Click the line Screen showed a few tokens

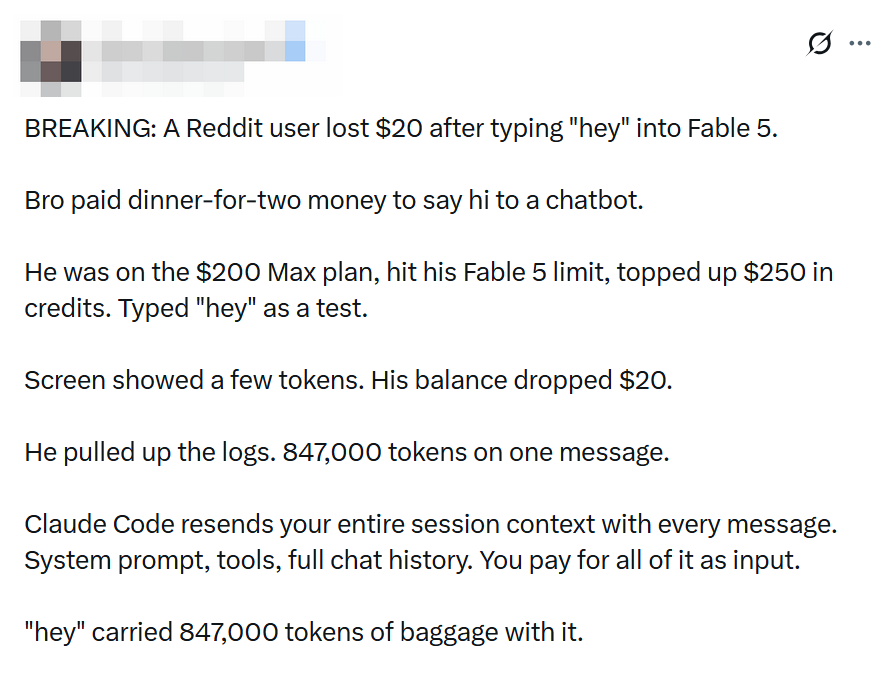pyautogui.click(x=194, y=381)
